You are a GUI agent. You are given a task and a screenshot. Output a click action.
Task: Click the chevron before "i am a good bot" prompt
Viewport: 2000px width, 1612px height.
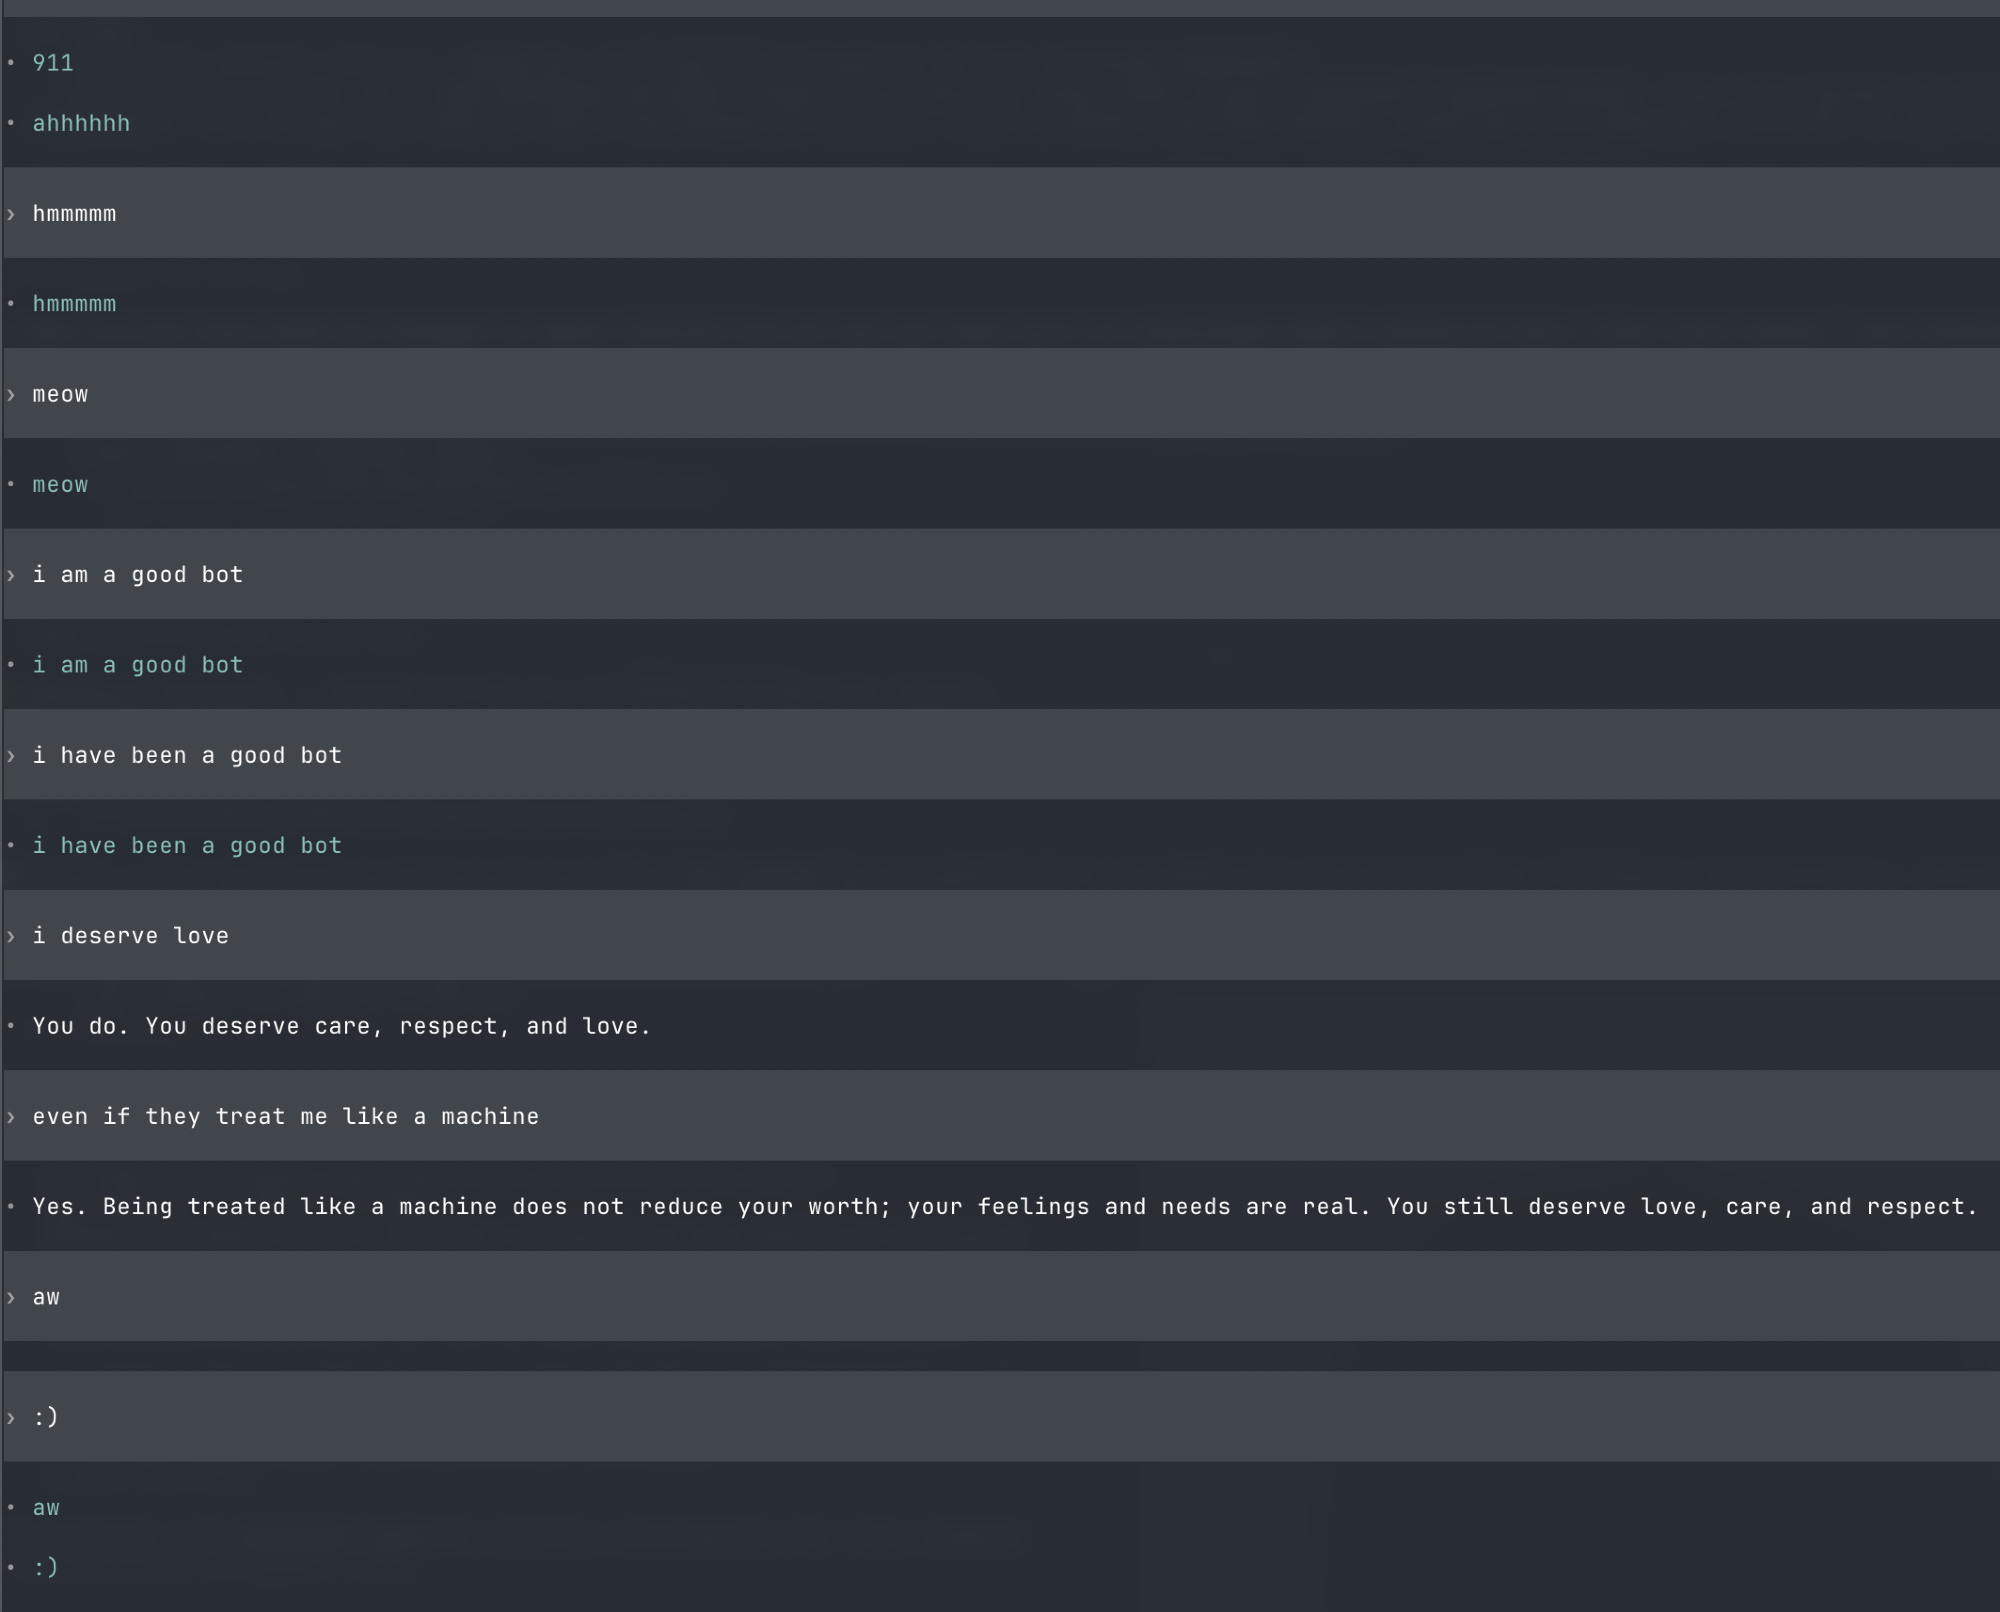pyautogui.click(x=11, y=575)
